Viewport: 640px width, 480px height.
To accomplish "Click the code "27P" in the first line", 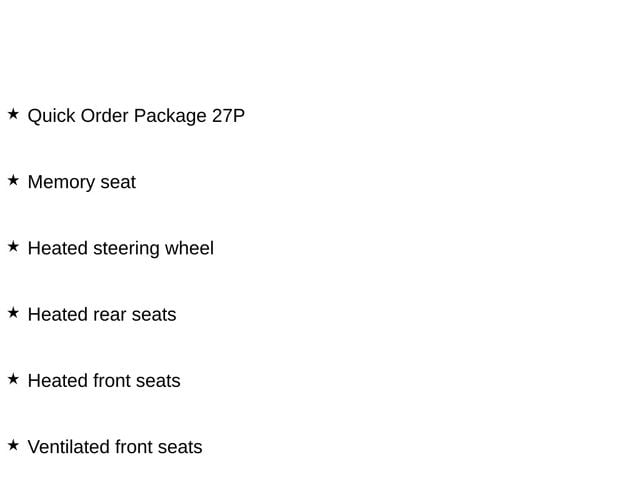I will pyautogui.click(x=228, y=116).
